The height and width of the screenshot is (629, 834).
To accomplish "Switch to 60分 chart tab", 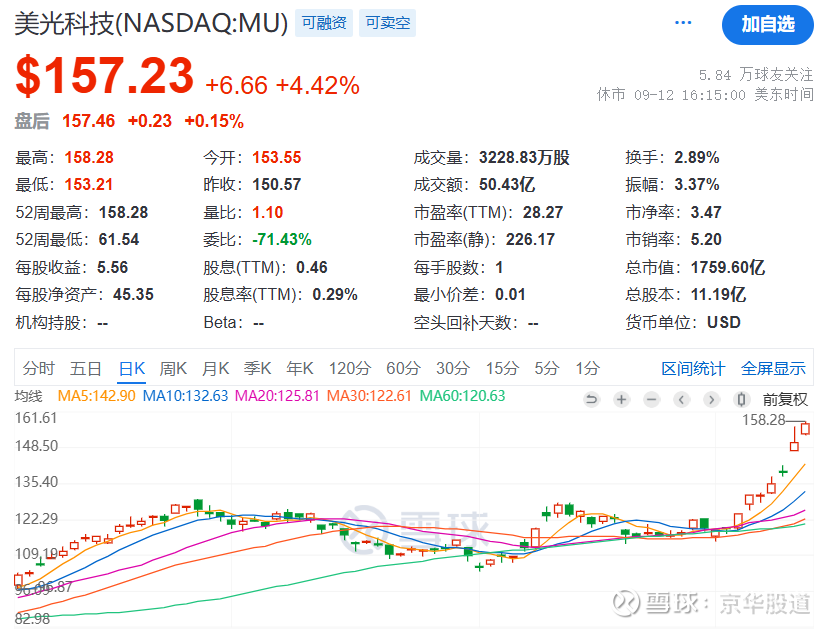I will 403,368.
